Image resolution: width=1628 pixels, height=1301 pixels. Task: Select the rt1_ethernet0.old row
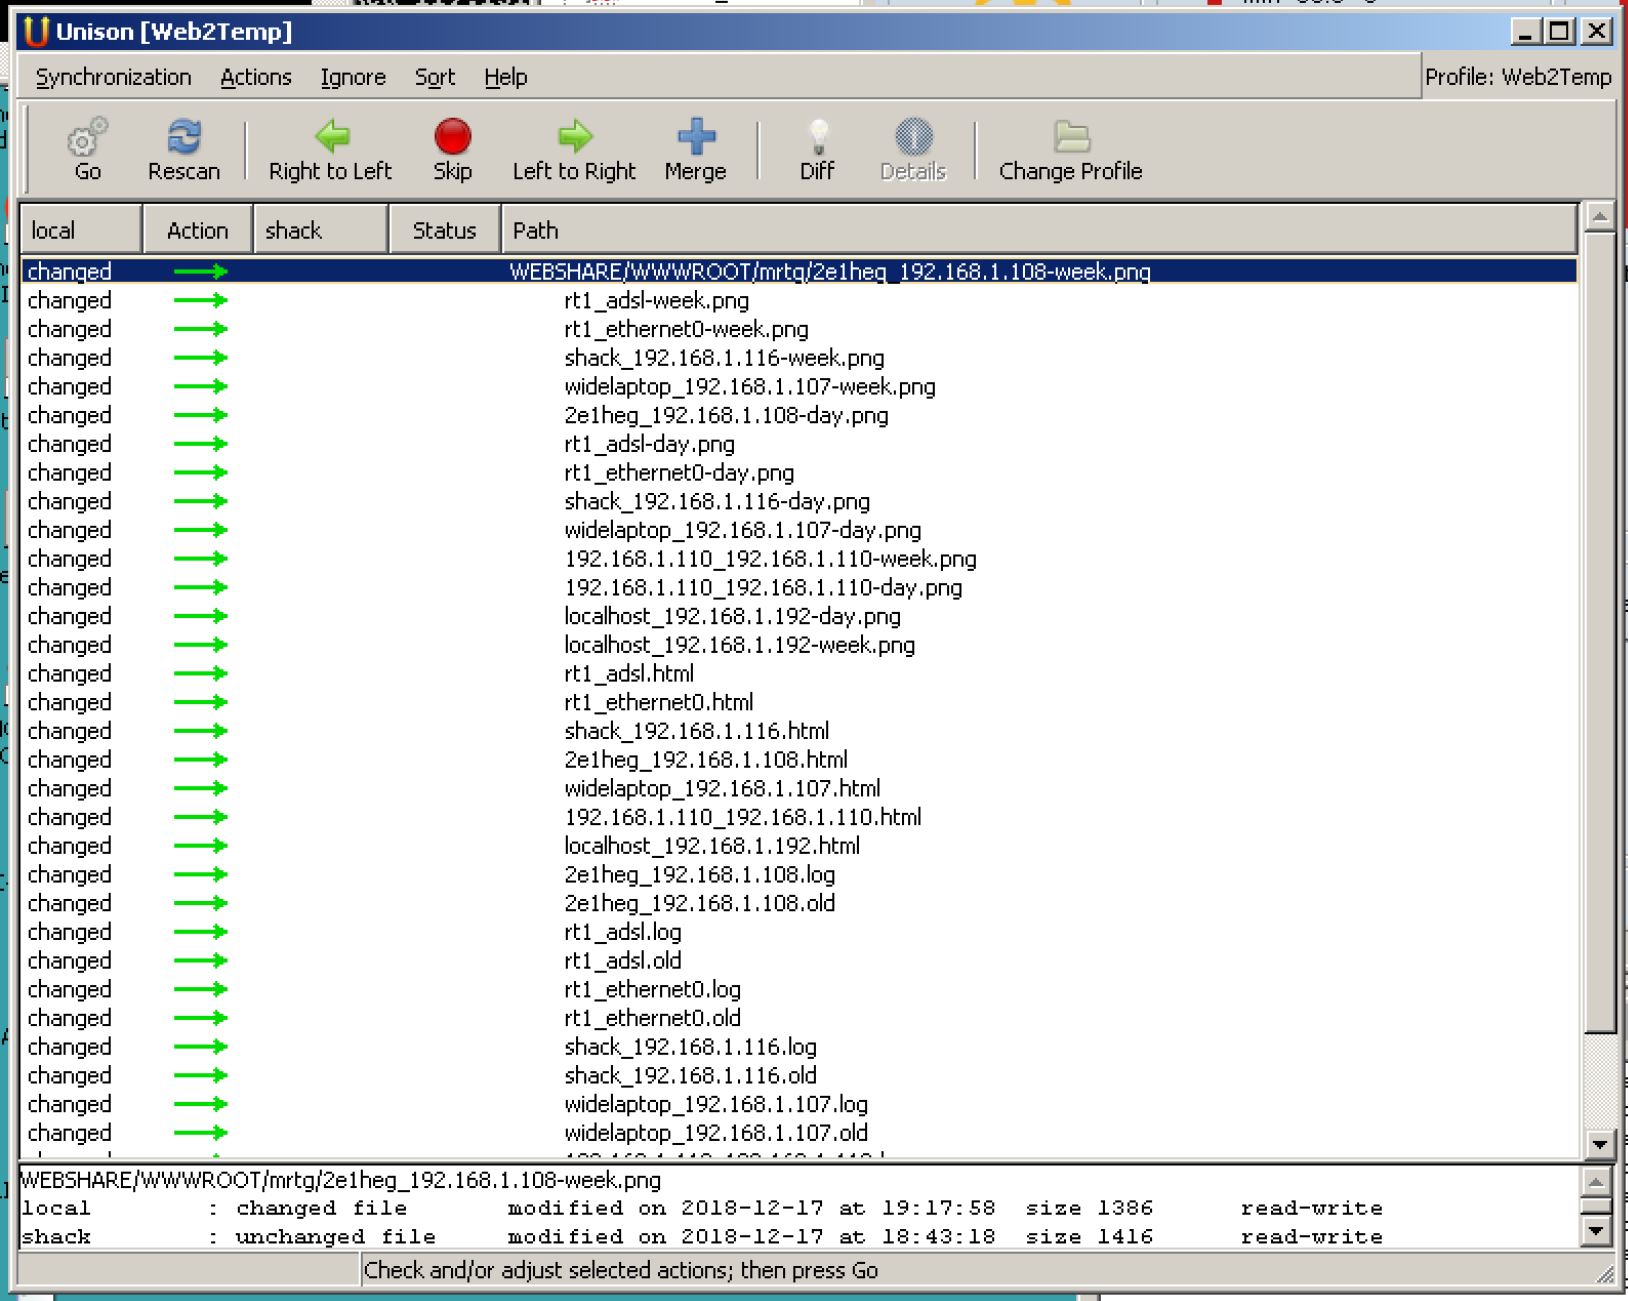799,1018
